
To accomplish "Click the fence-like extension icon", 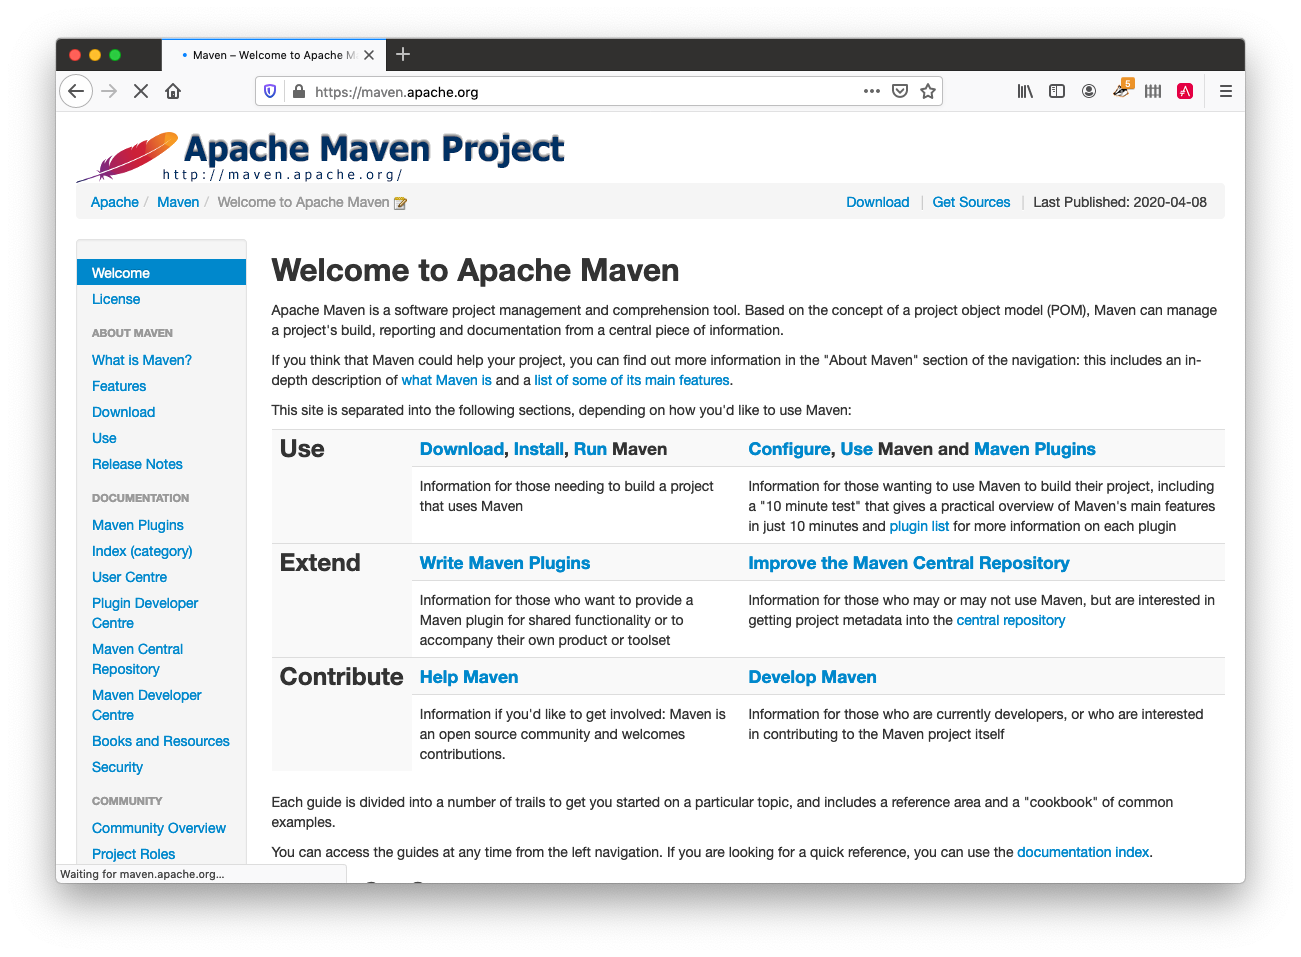I will tap(1153, 91).
